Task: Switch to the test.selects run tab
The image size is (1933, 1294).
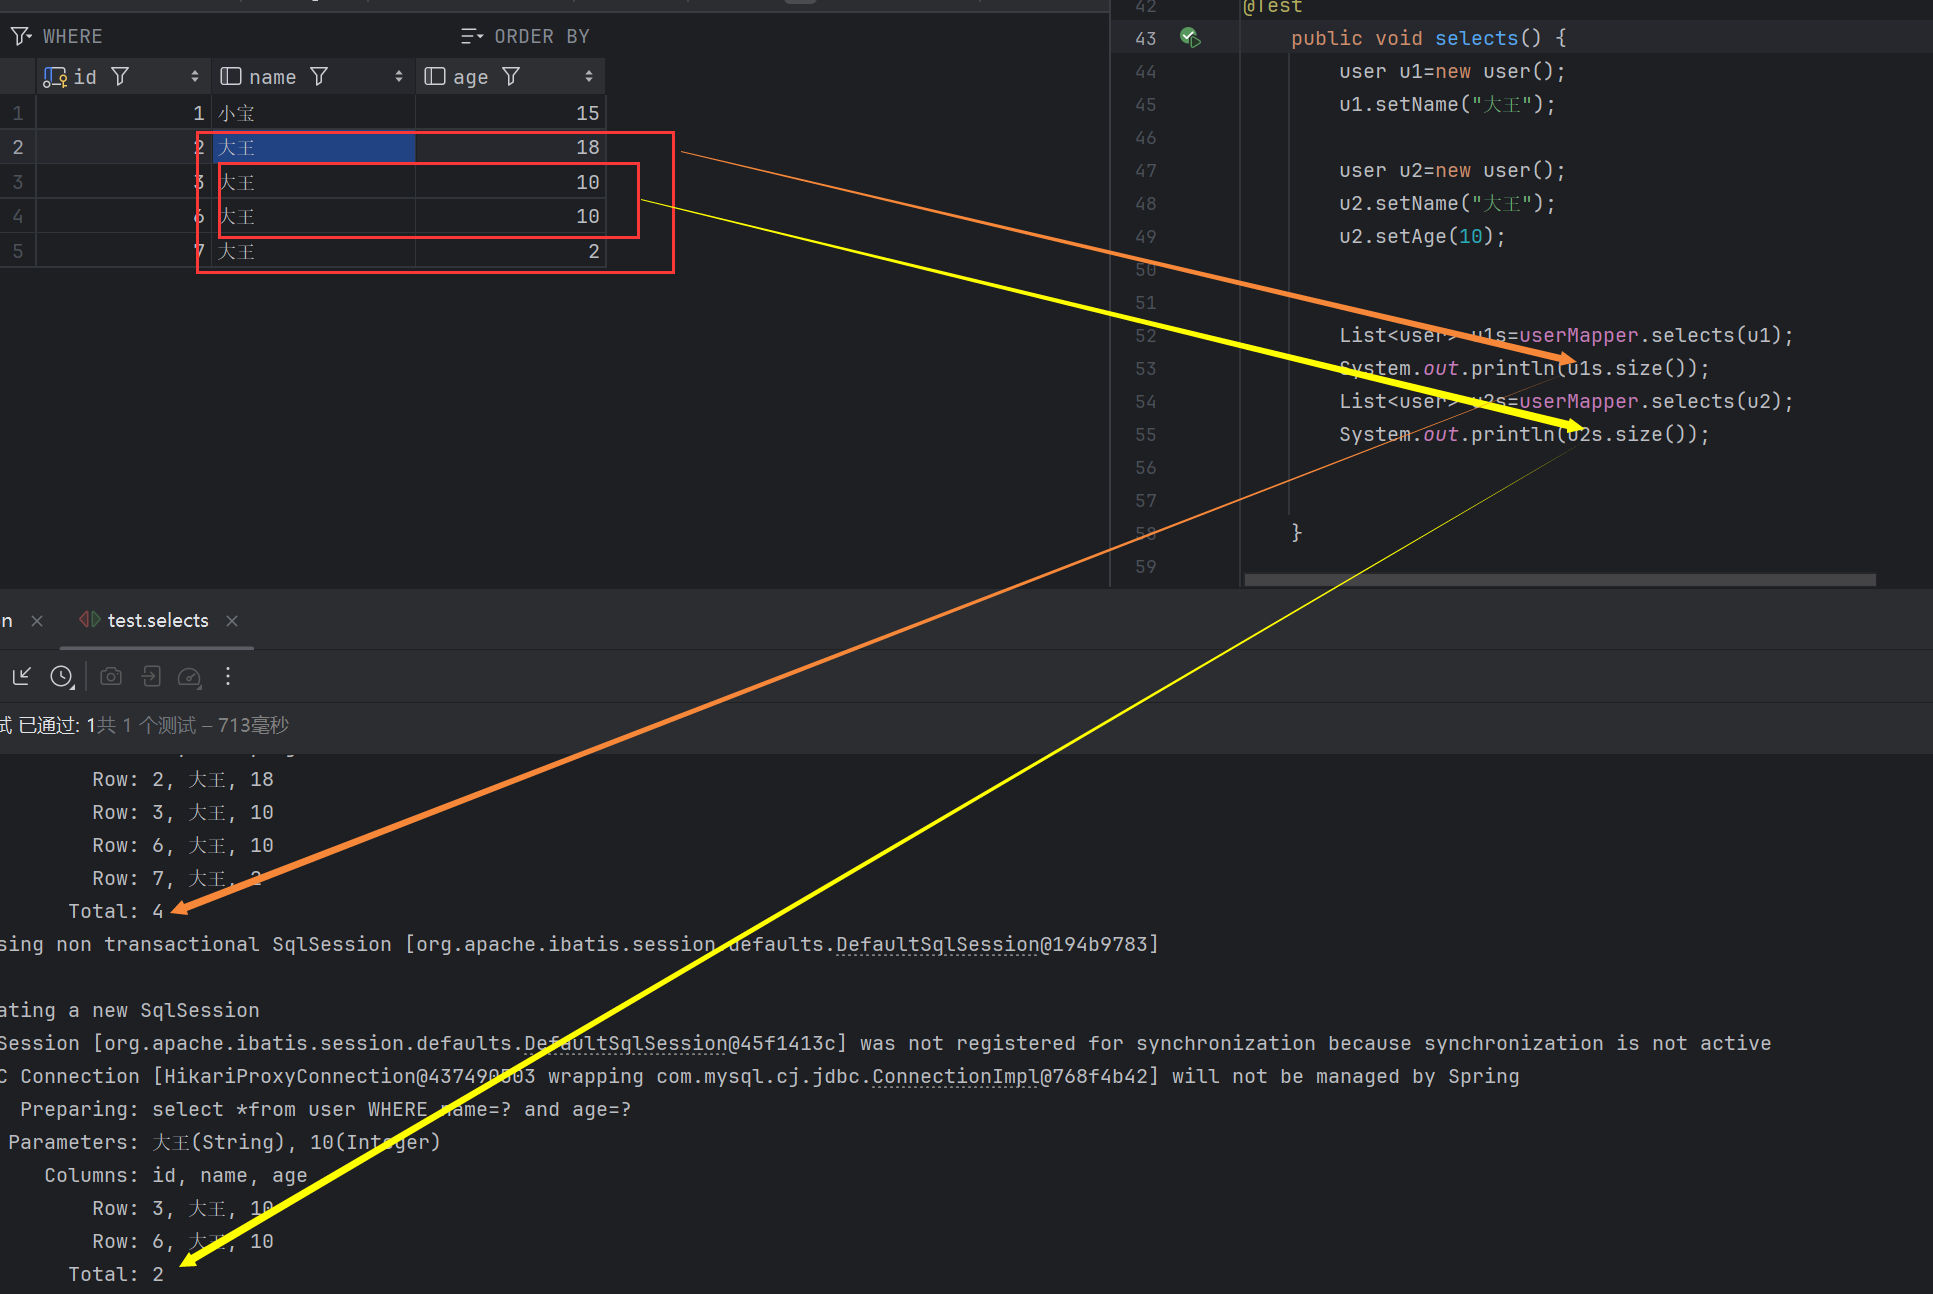Action: (x=157, y=621)
